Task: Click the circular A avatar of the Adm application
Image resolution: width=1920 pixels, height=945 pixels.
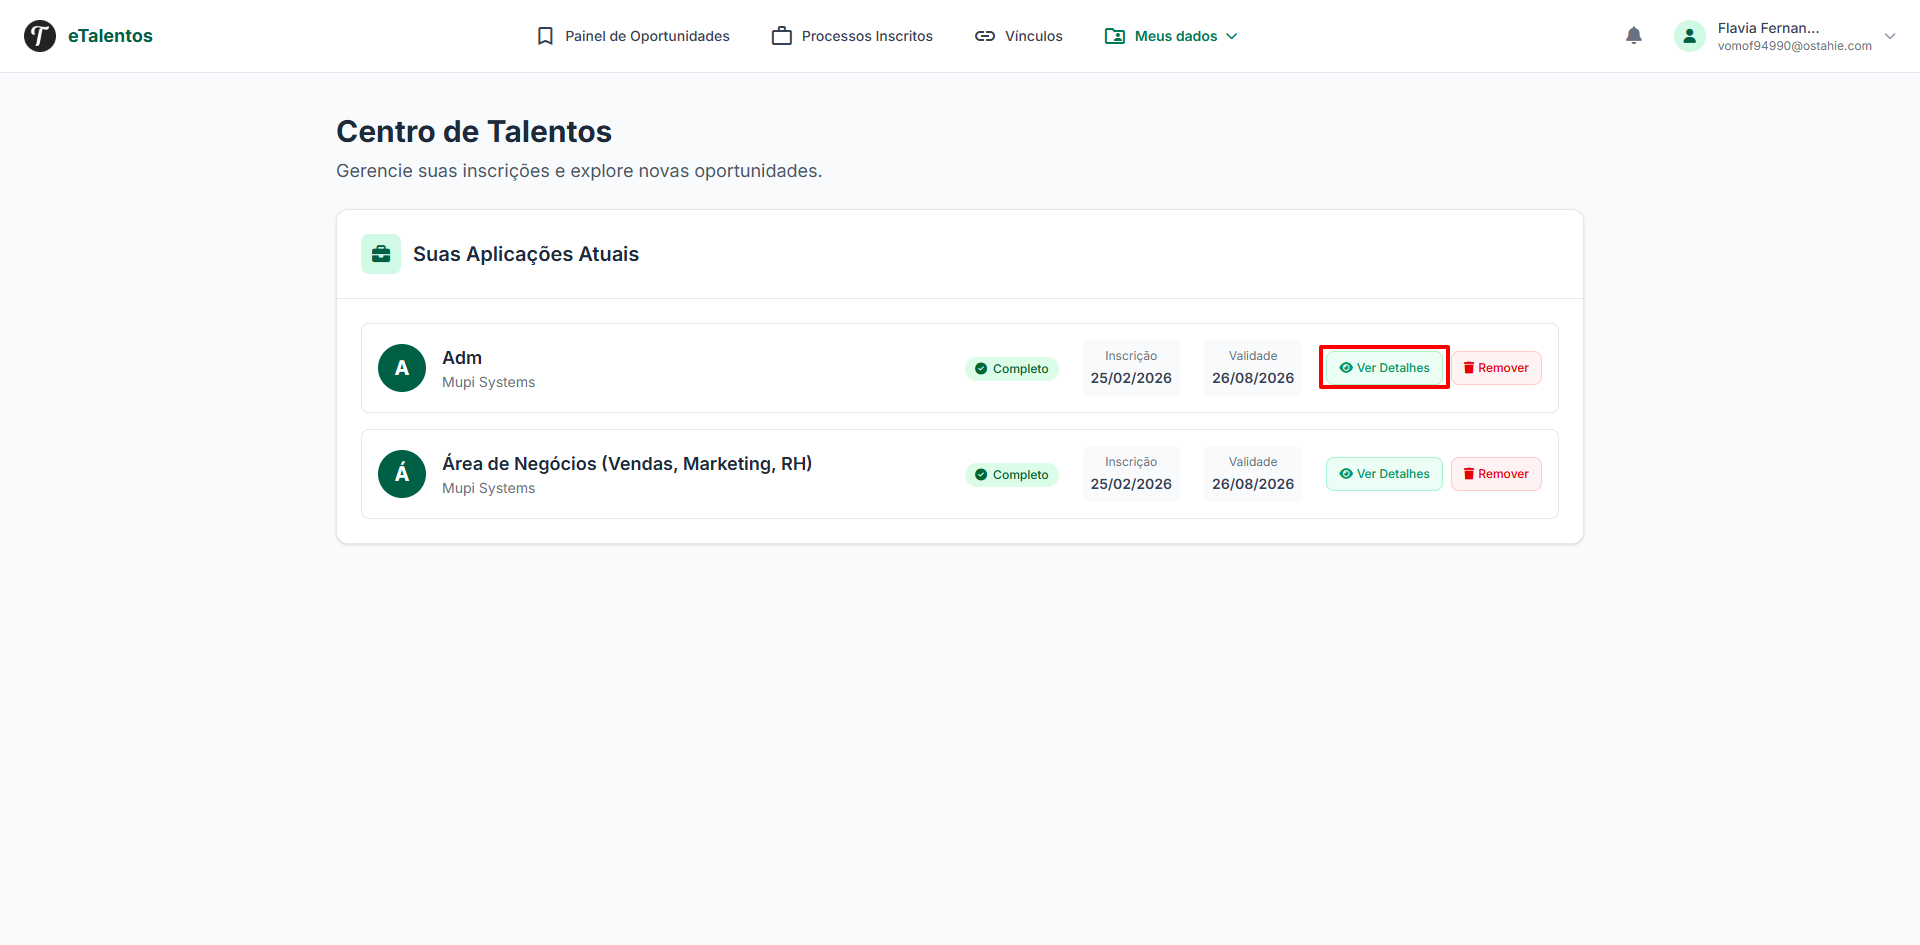Action: (401, 367)
